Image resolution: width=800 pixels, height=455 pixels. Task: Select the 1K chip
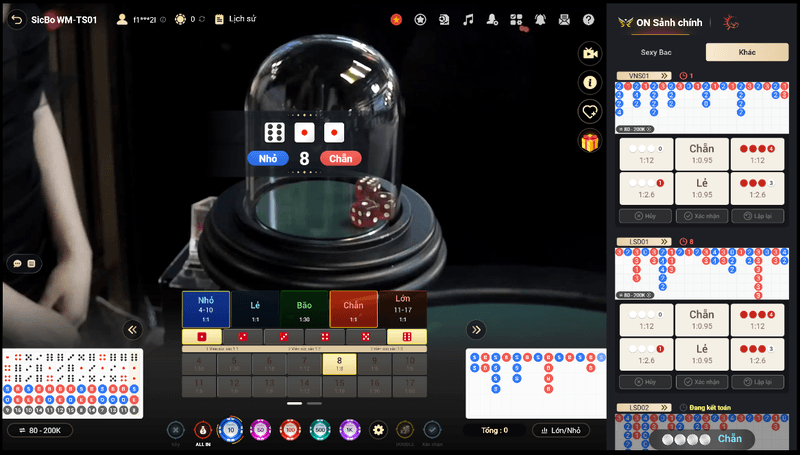click(350, 430)
